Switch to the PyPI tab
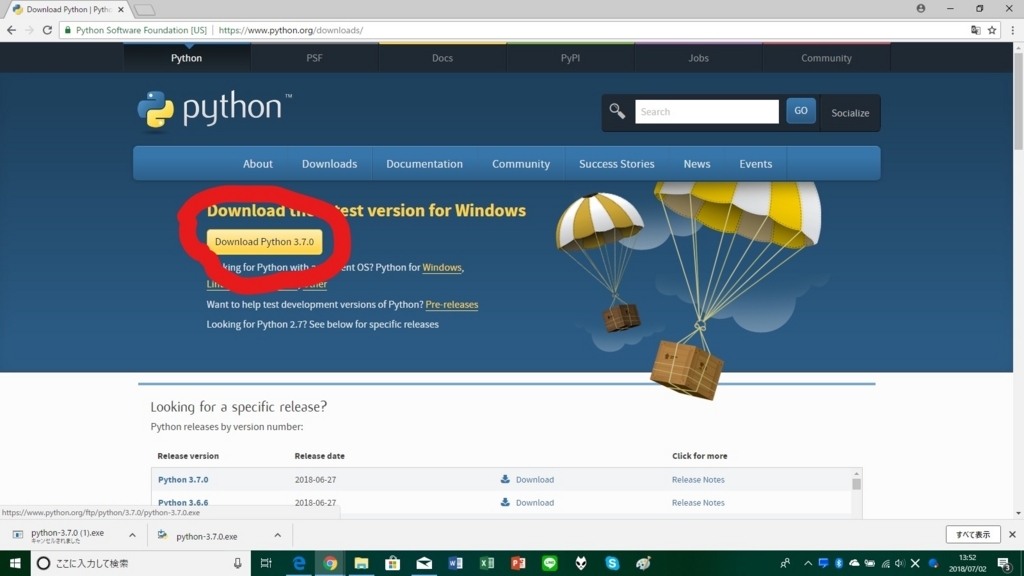Image resolution: width=1024 pixels, height=576 pixels. point(570,57)
